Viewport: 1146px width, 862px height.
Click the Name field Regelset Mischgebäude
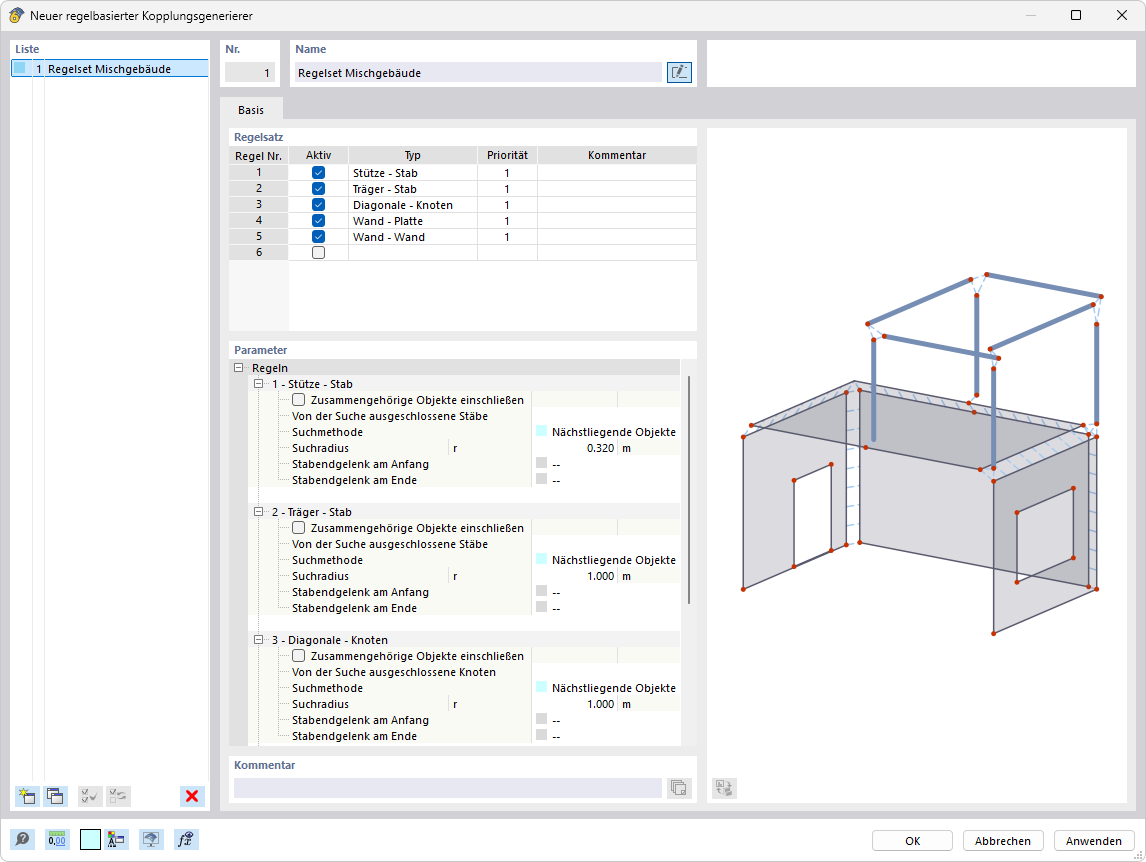(x=478, y=72)
